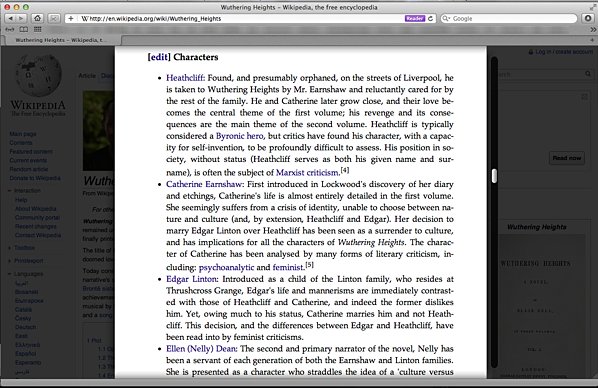Go forward with the Safari forward arrow
The image size is (598, 388).
pos(21,18)
